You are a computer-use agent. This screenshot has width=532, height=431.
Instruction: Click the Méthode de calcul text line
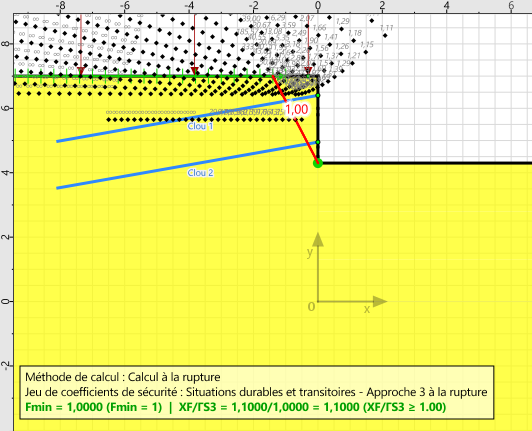pos(122,377)
